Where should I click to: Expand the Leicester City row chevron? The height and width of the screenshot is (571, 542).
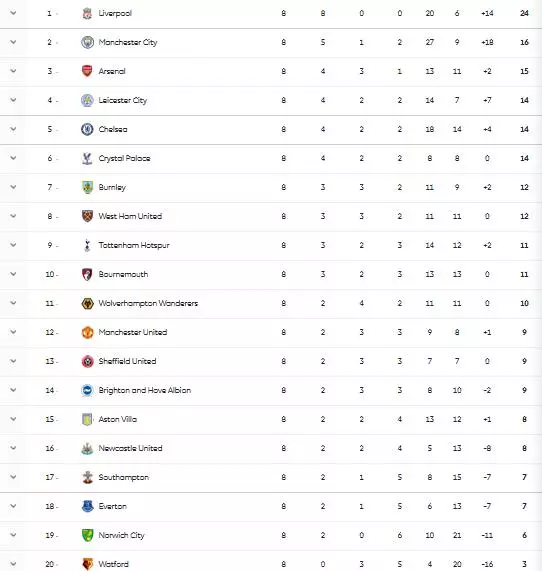(x=13, y=100)
